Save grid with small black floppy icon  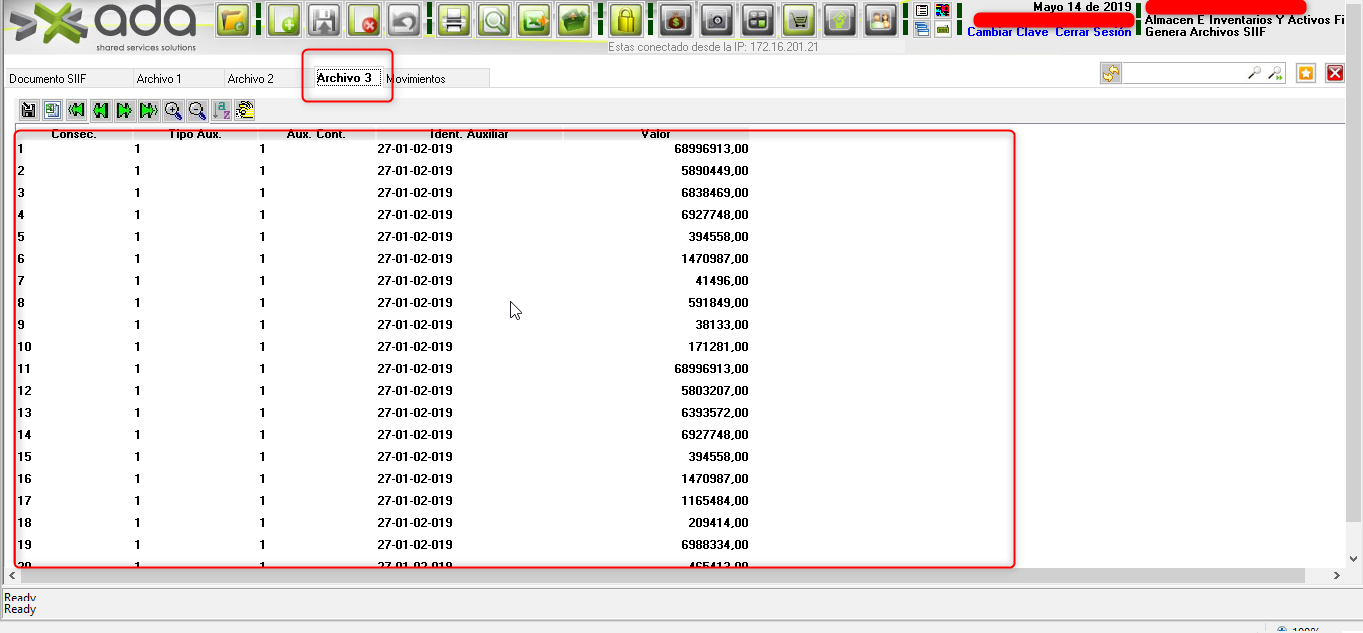pyautogui.click(x=29, y=110)
